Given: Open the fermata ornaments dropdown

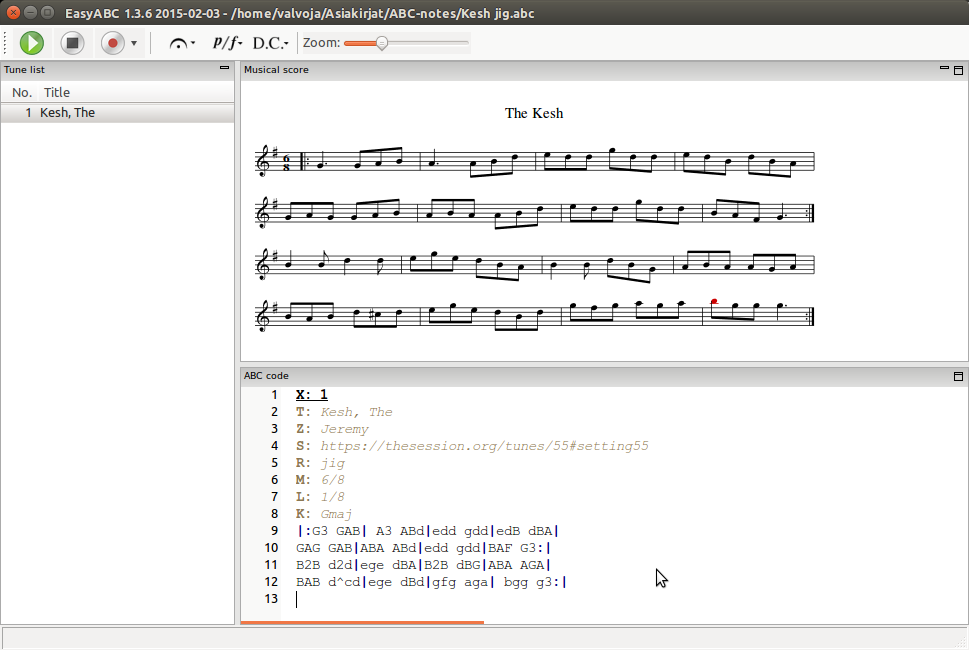Looking at the screenshot, I should pyautogui.click(x=181, y=43).
